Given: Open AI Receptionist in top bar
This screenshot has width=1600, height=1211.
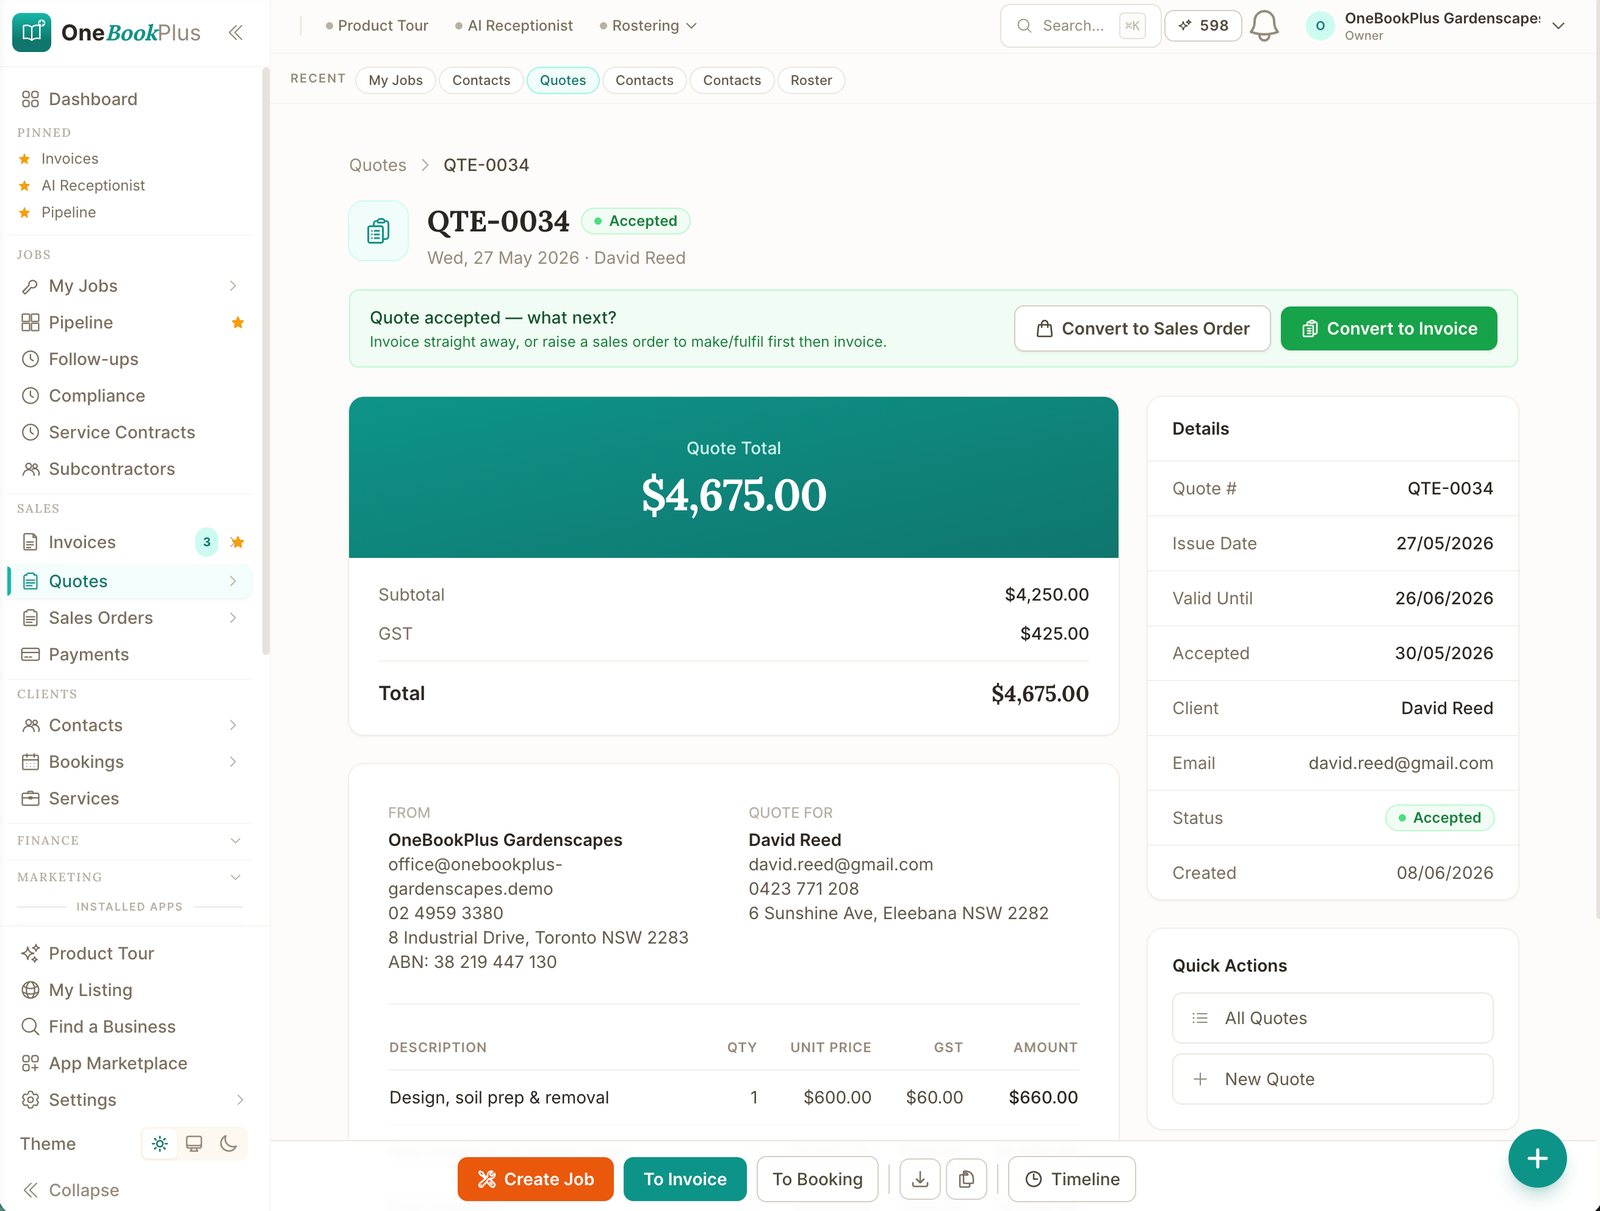Looking at the screenshot, I should coord(514,26).
